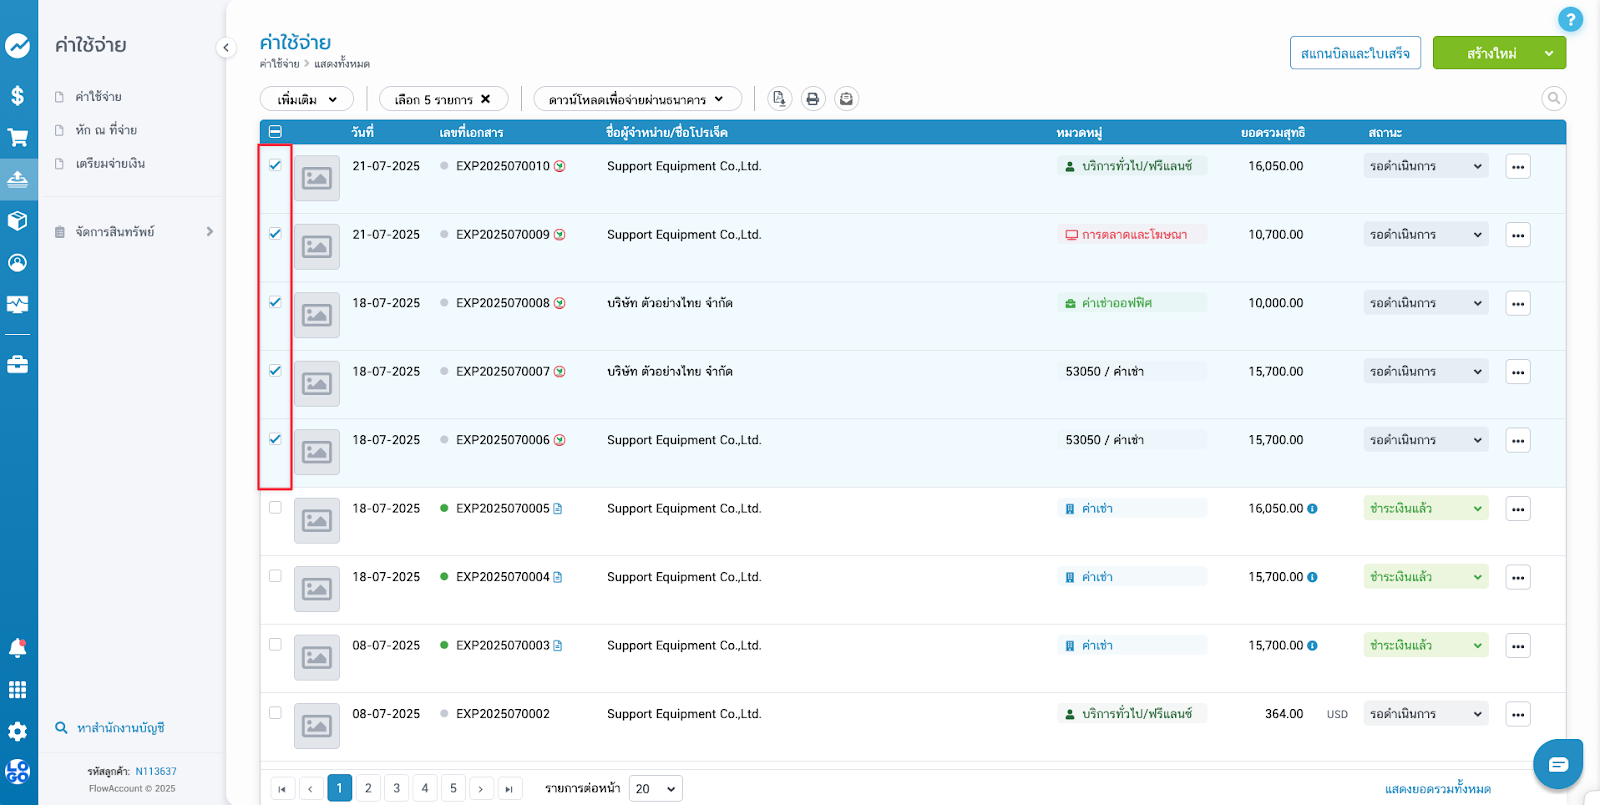This screenshot has width=1600, height=805.
Task: Go to page 3 in pagination
Action: 396,788
